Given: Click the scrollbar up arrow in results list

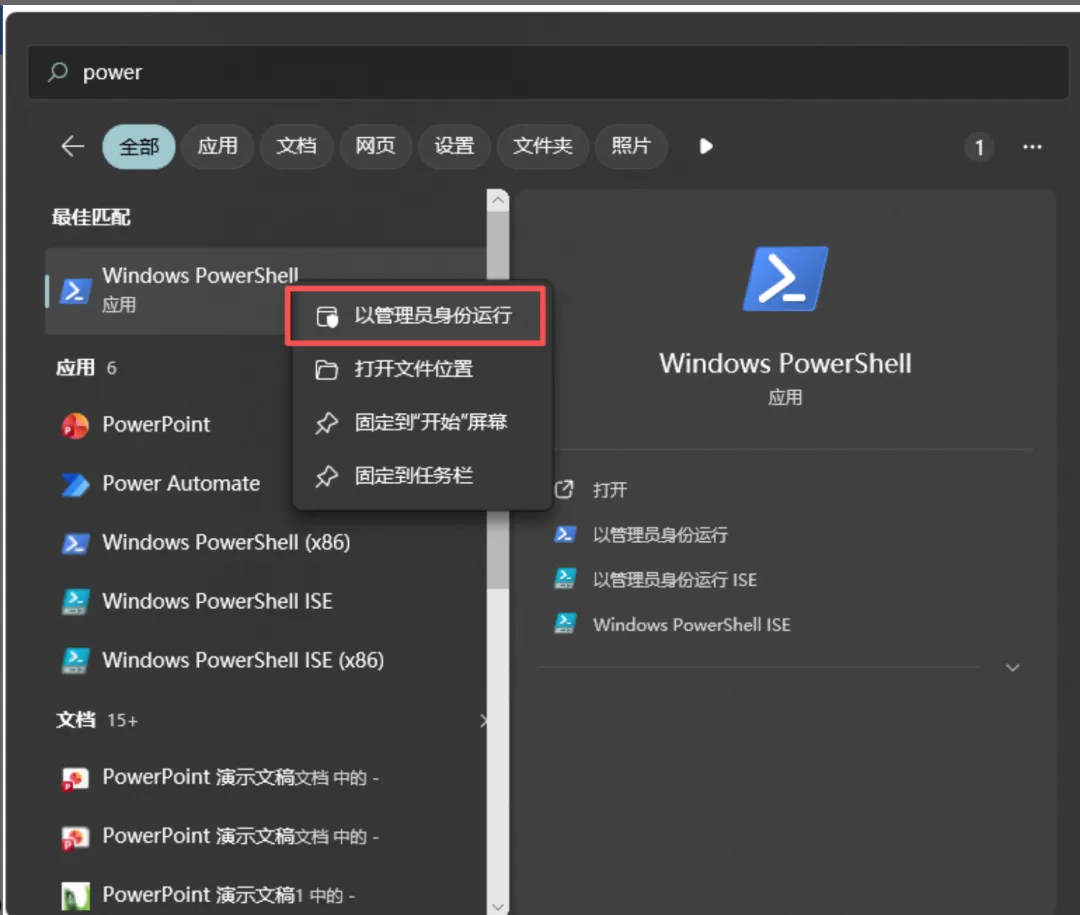Looking at the screenshot, I should click(x=498, y=201).
